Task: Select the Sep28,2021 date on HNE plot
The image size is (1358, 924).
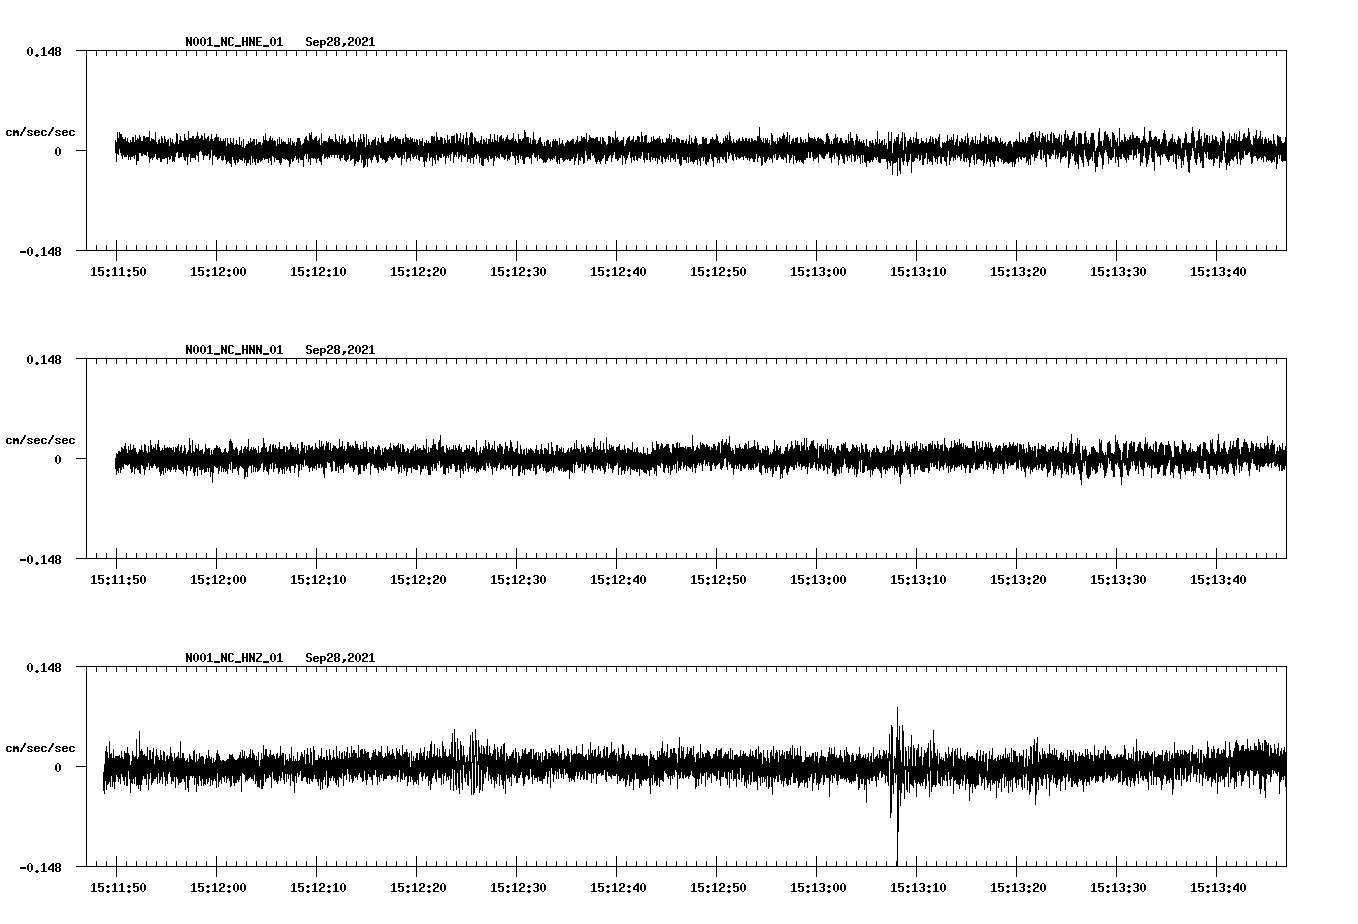Action: (340, 42)
